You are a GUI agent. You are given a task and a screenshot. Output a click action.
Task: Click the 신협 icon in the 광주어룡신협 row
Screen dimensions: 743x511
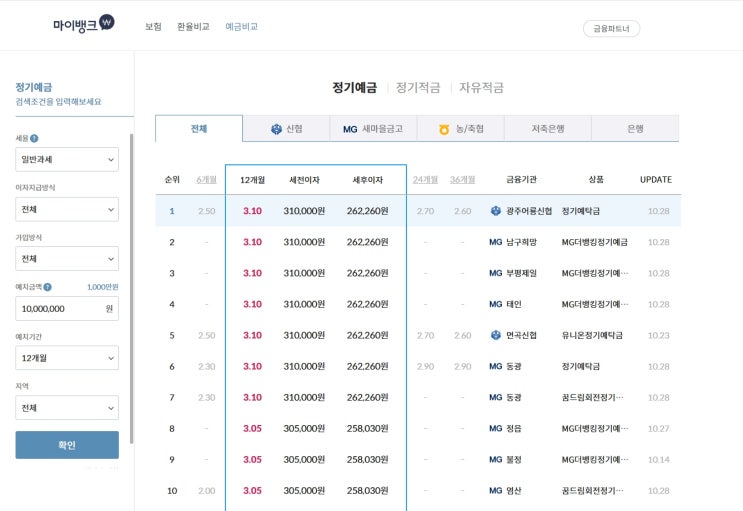tap(495, 211)
